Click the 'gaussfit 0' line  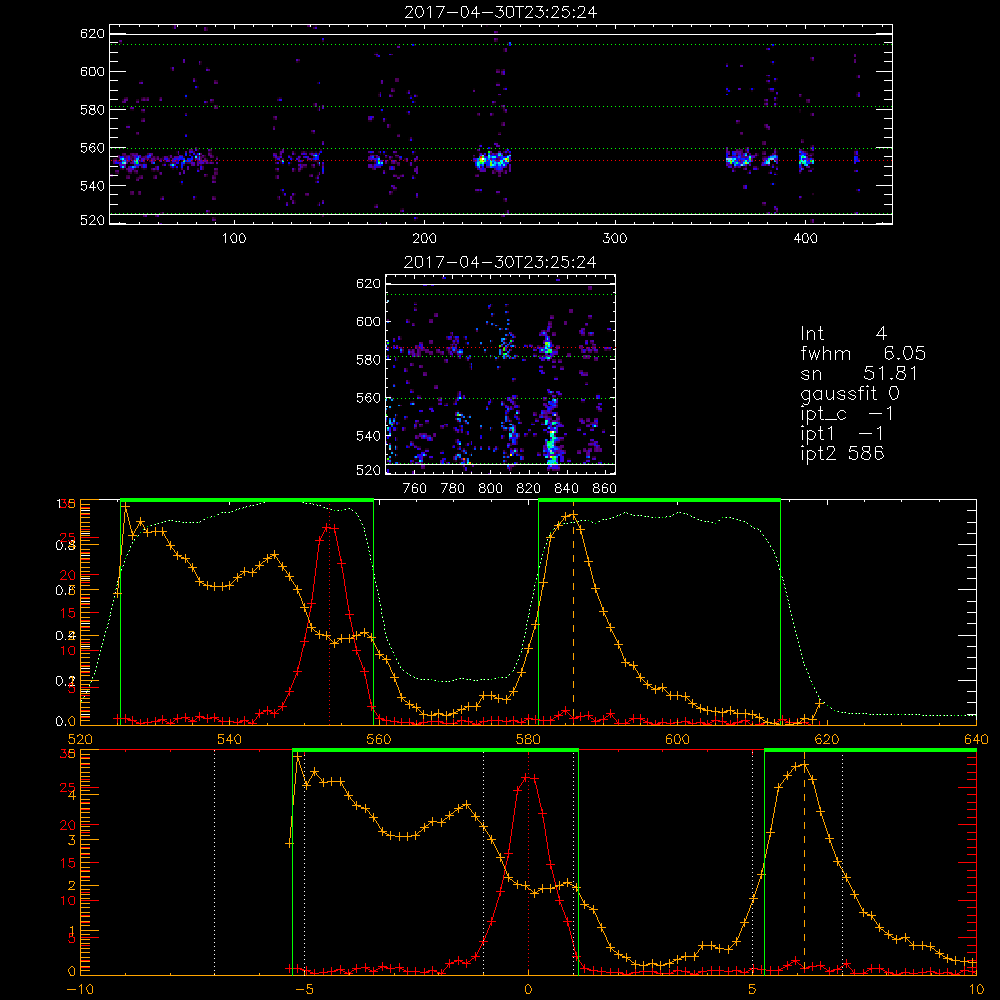849,393
